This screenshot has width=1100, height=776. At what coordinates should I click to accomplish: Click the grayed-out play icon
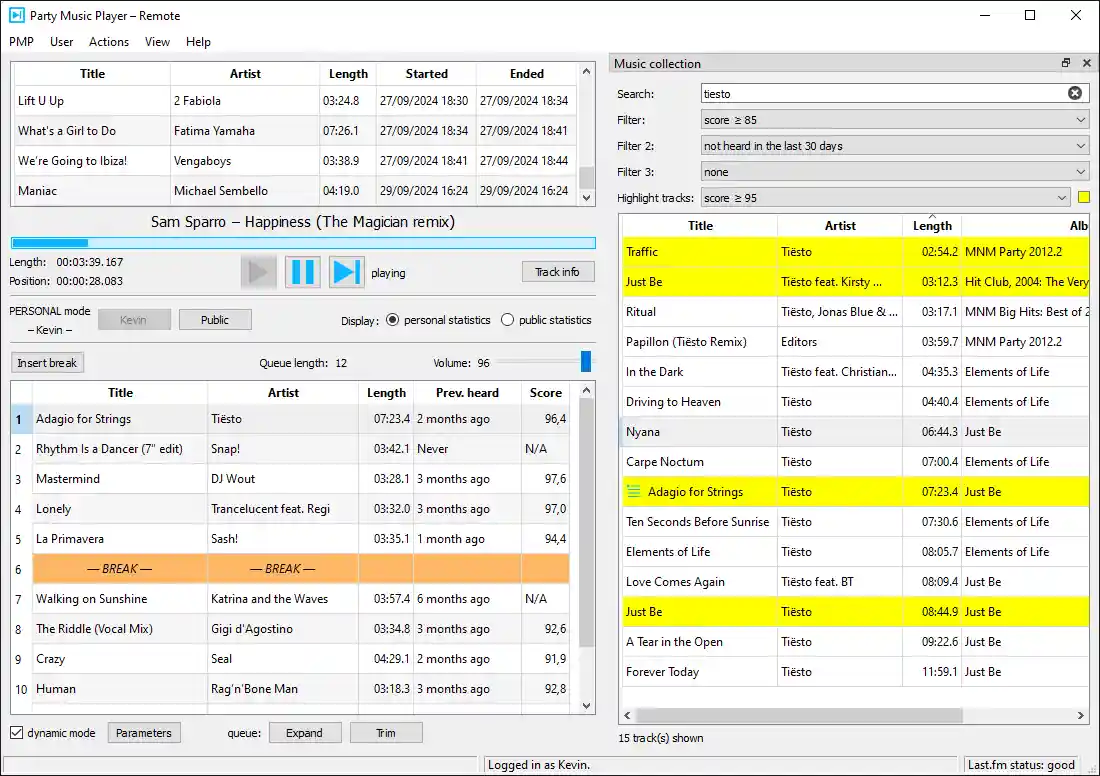pos(258,272)
